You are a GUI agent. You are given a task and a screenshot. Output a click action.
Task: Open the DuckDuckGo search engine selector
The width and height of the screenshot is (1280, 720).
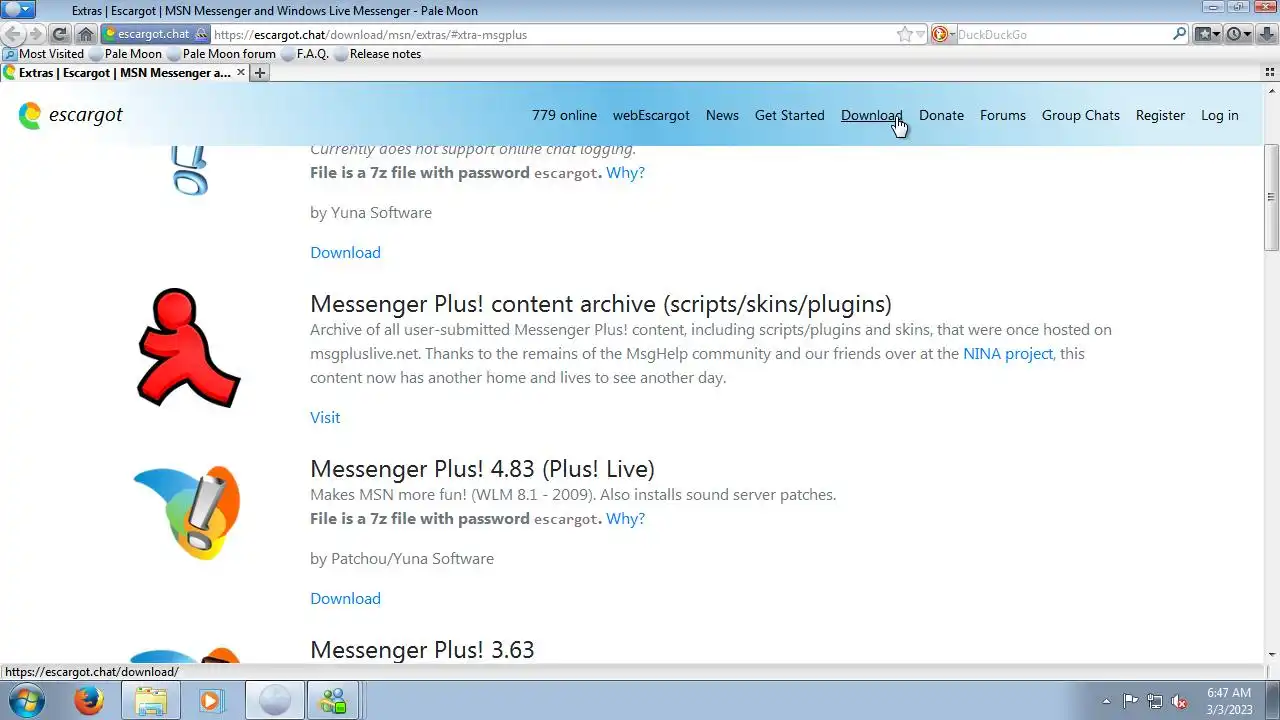coord(943,34)
